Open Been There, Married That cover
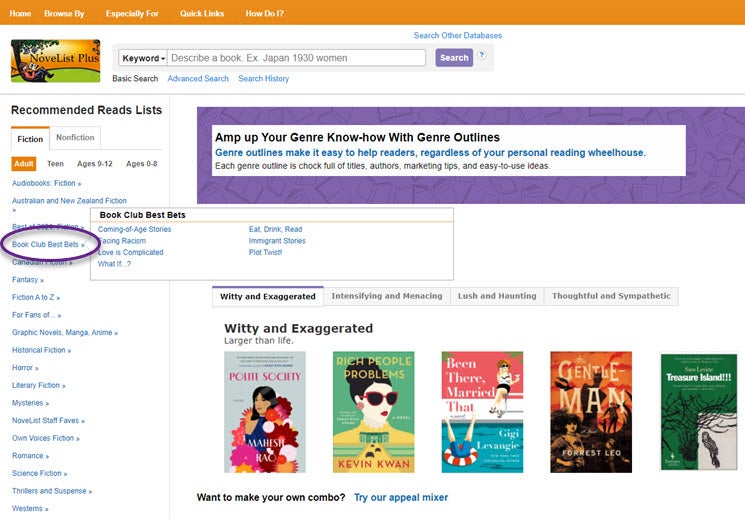The width and height of the screenshot is (745, 519). 482,412
